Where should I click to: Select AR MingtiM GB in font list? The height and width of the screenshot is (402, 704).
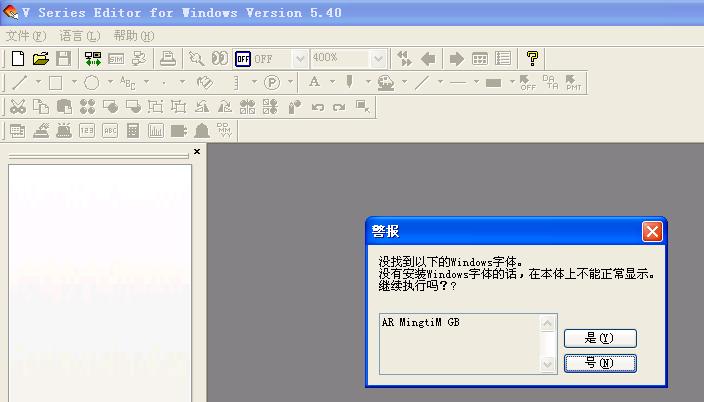(421, 323)
